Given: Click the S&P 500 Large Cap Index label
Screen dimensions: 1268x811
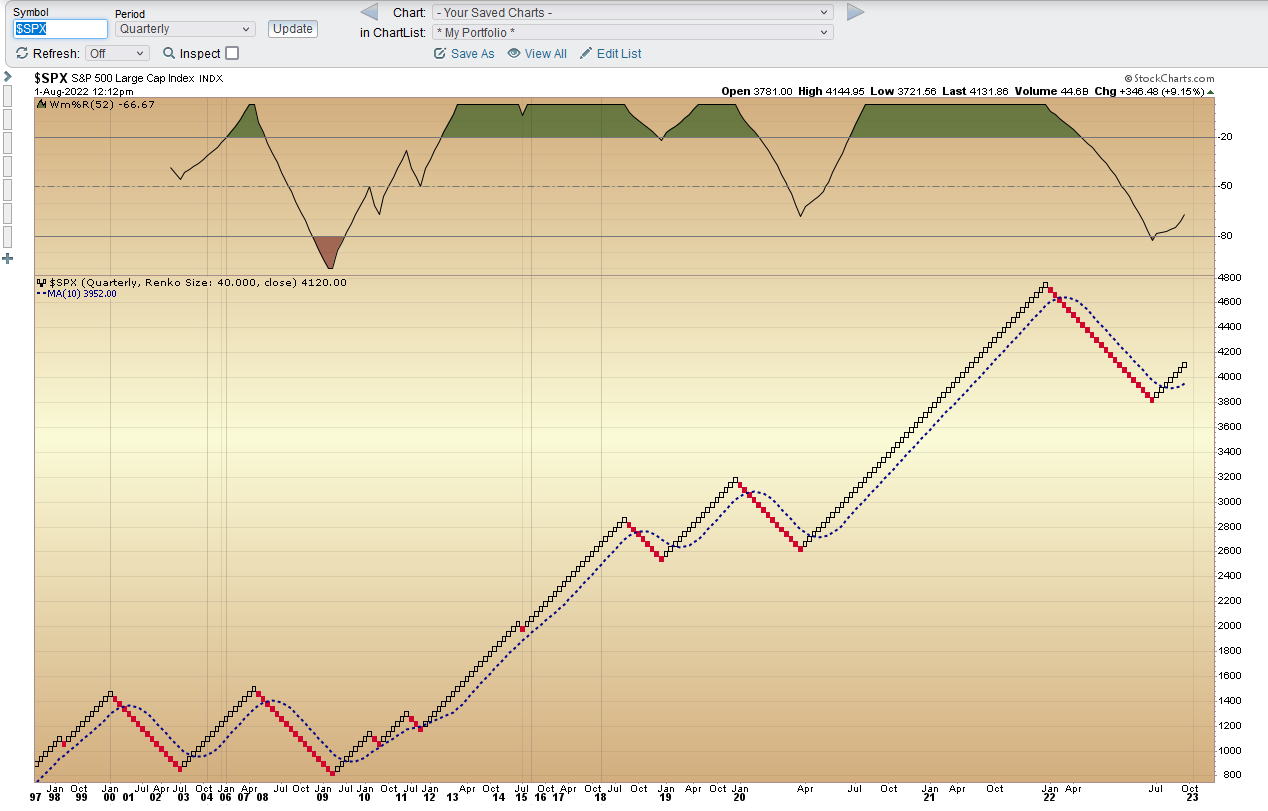Looking at the screenshot, I should (133, 78).
